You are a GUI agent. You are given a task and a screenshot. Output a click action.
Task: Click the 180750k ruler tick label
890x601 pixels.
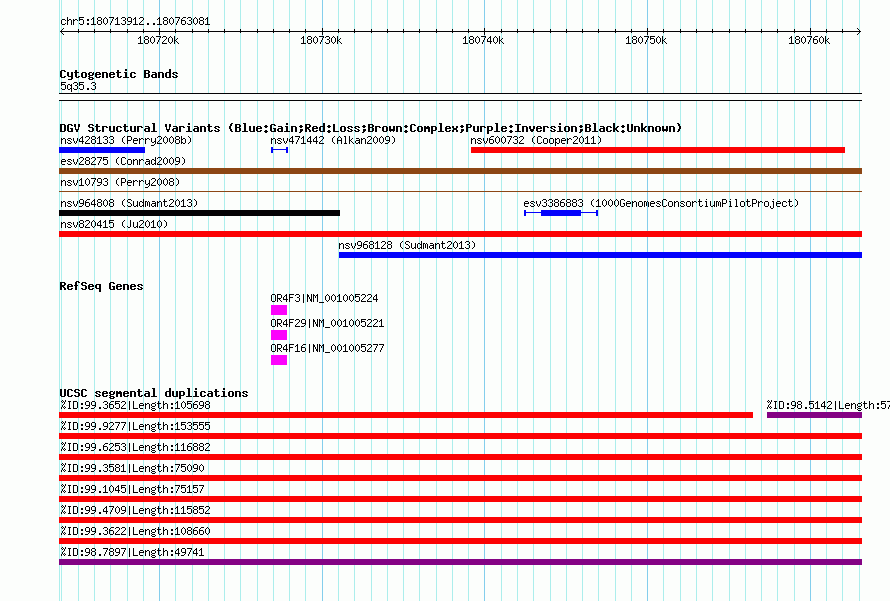646,40
